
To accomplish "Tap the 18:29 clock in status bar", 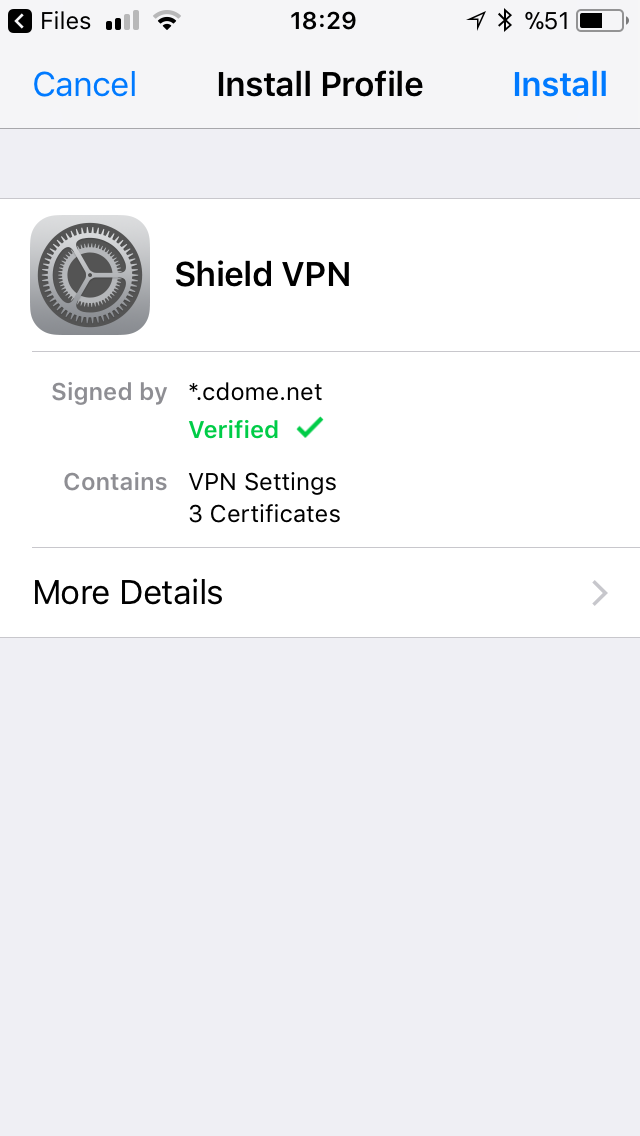I will [x=323, y=21].
